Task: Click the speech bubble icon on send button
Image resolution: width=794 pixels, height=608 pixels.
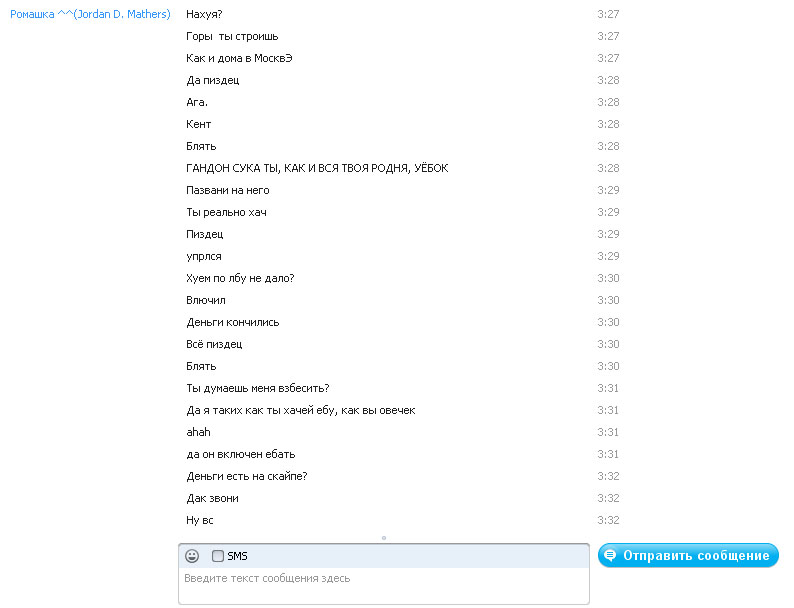Action: [610, 555]
